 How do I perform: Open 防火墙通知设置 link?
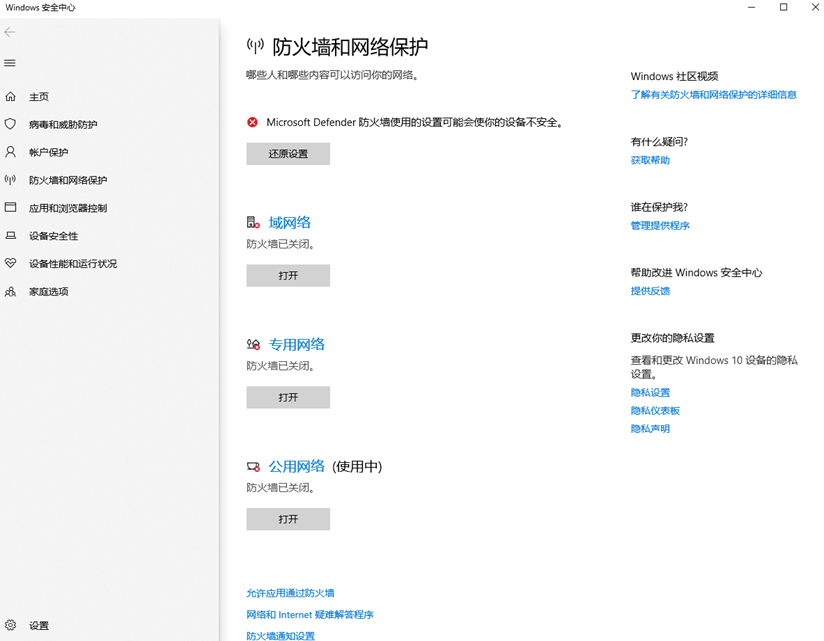[281, 636]
